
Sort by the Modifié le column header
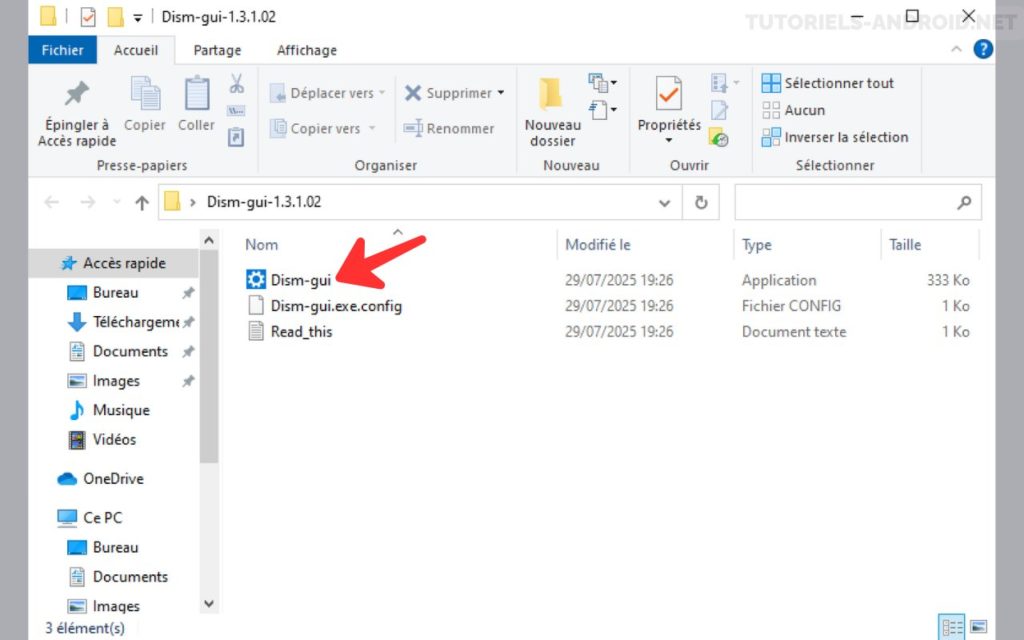click(x=598, y=245)
